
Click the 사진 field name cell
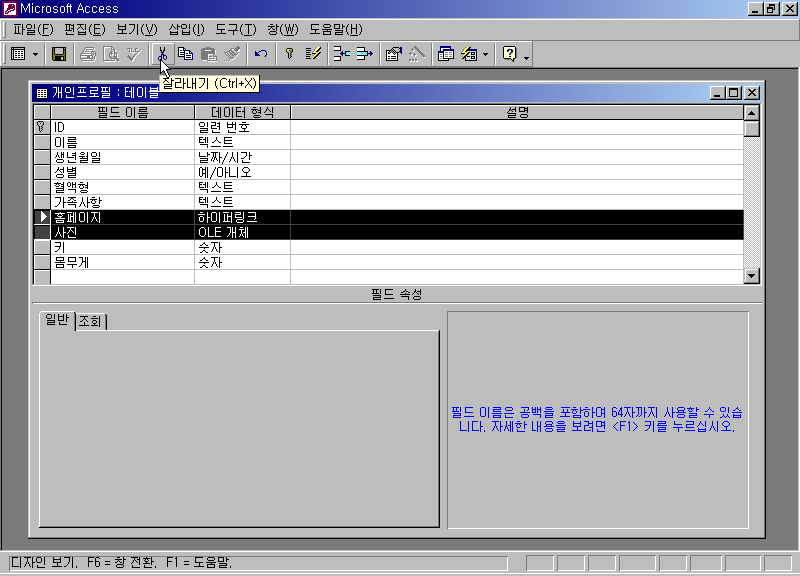(122, 232)
